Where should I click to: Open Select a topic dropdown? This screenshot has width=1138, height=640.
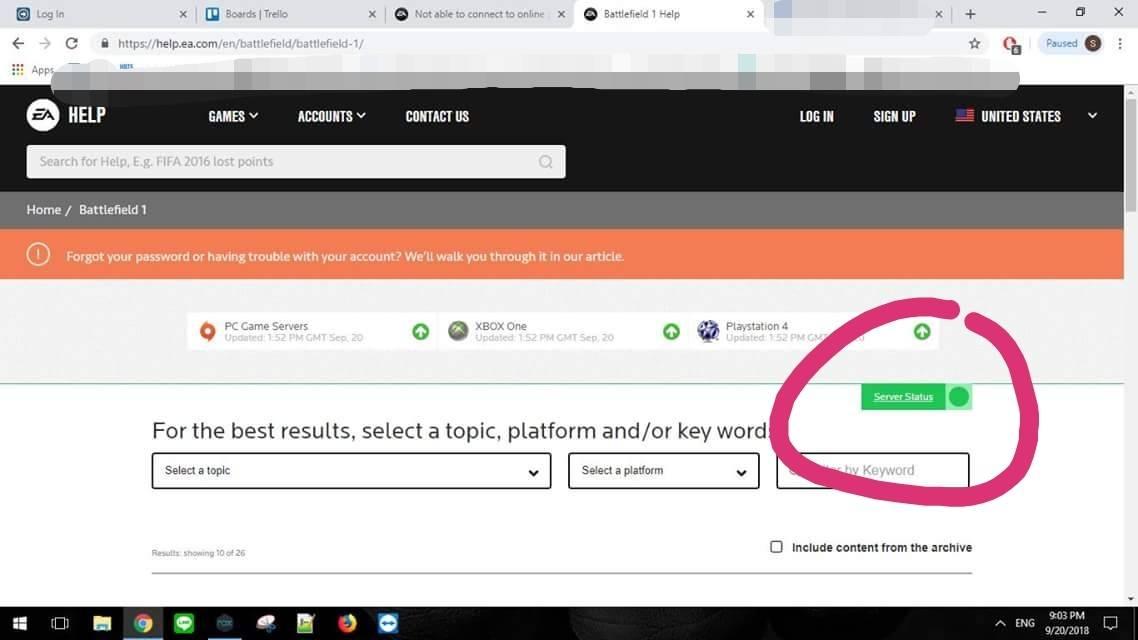[351, 471]
